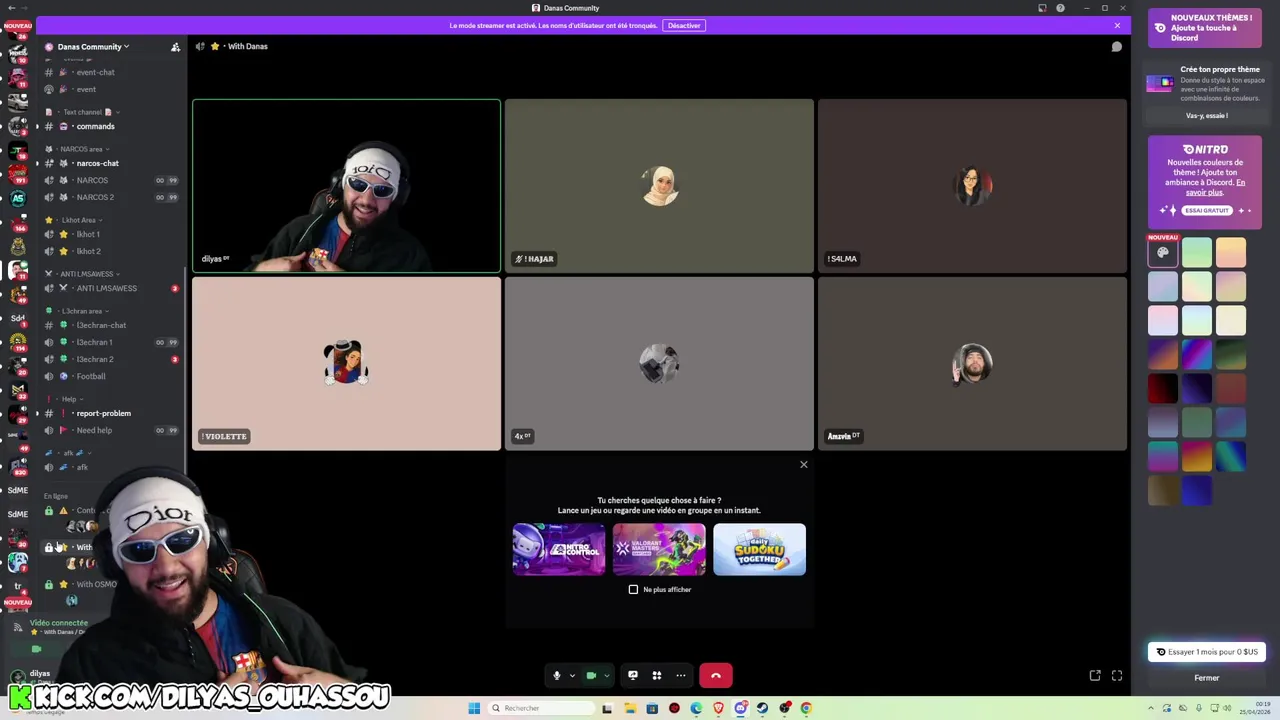Pop out the call window
Screen dimensions: 1280x720
point(1095,676)
